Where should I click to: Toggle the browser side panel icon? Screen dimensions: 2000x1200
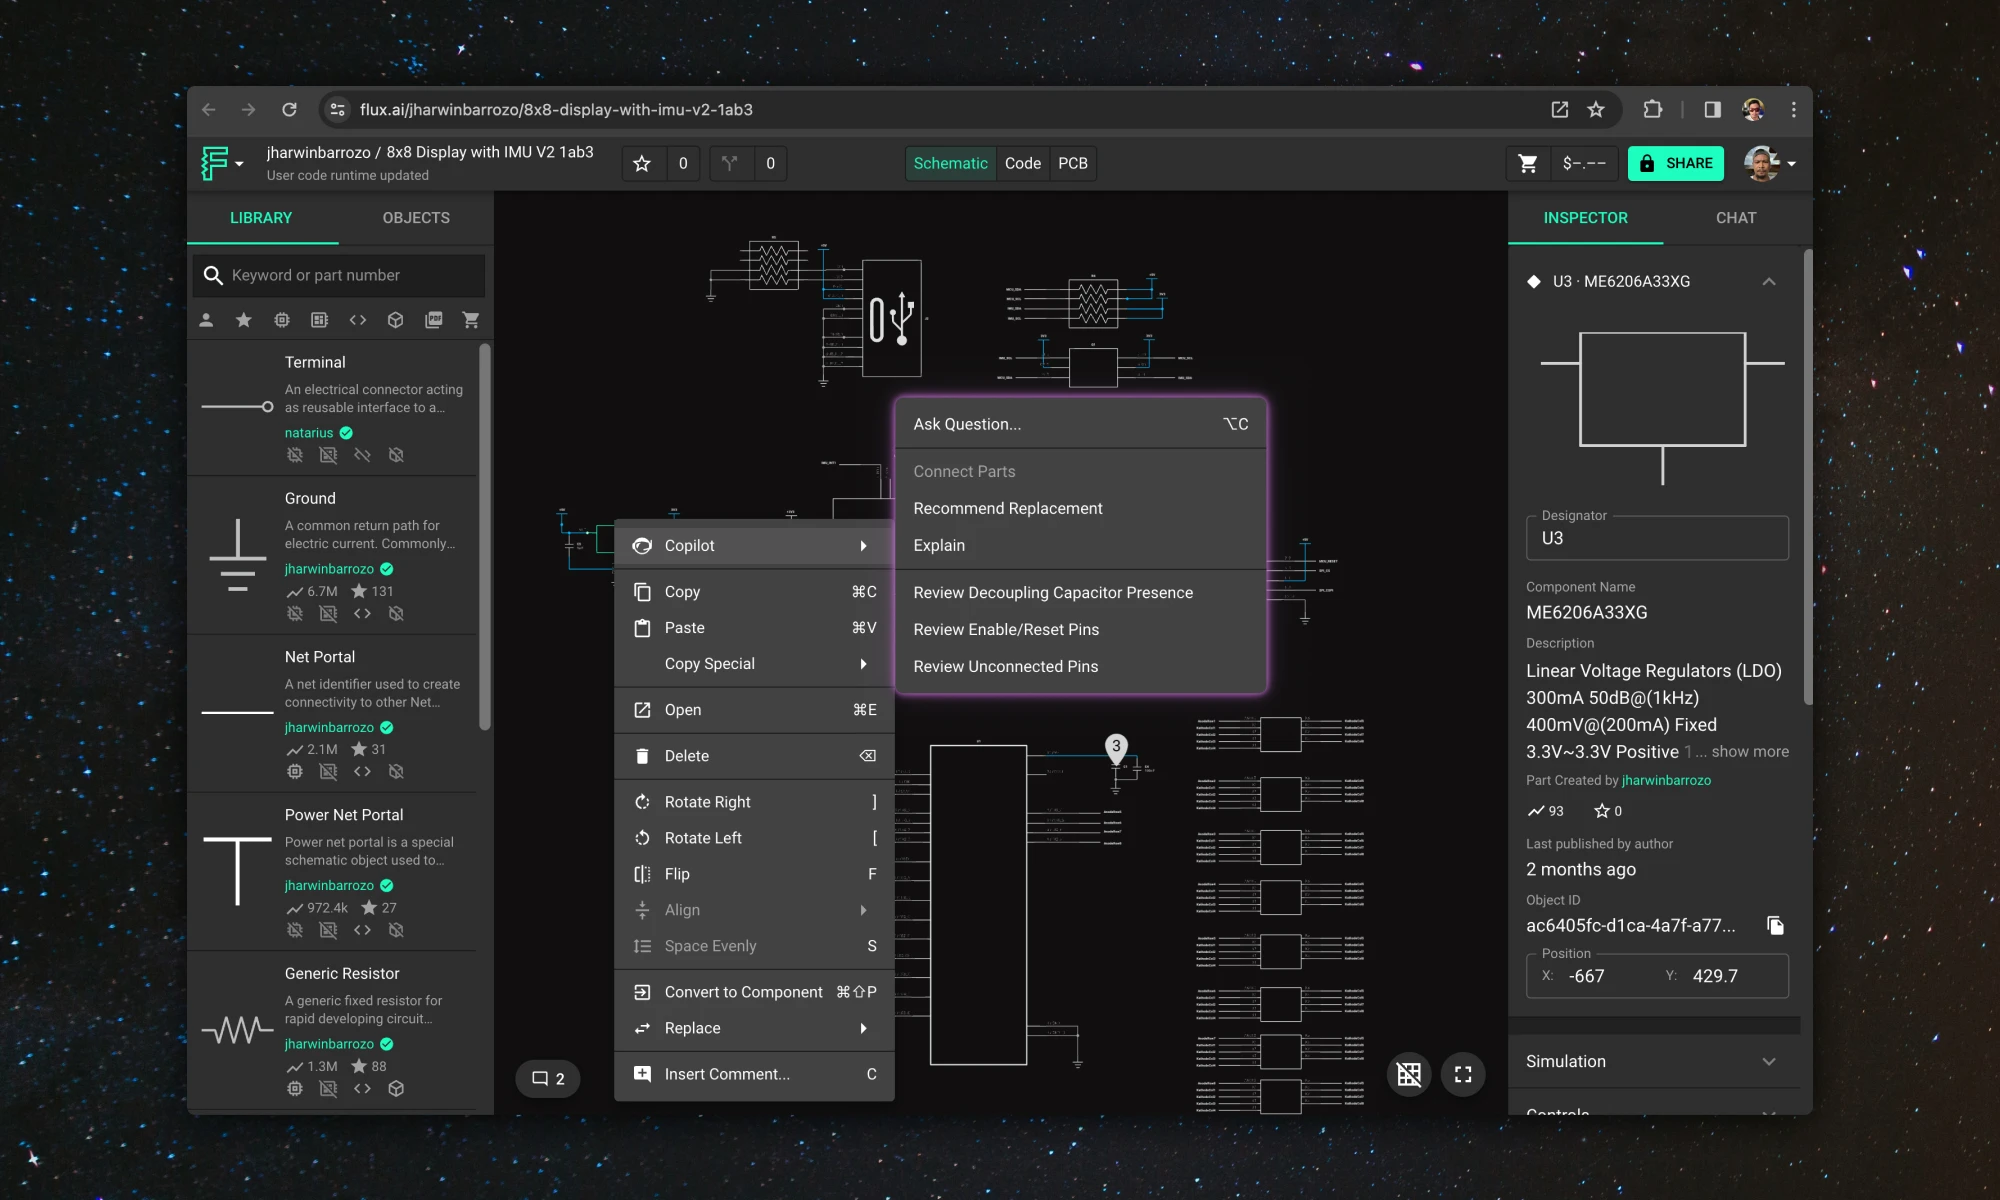click(x=1712, y=110)
